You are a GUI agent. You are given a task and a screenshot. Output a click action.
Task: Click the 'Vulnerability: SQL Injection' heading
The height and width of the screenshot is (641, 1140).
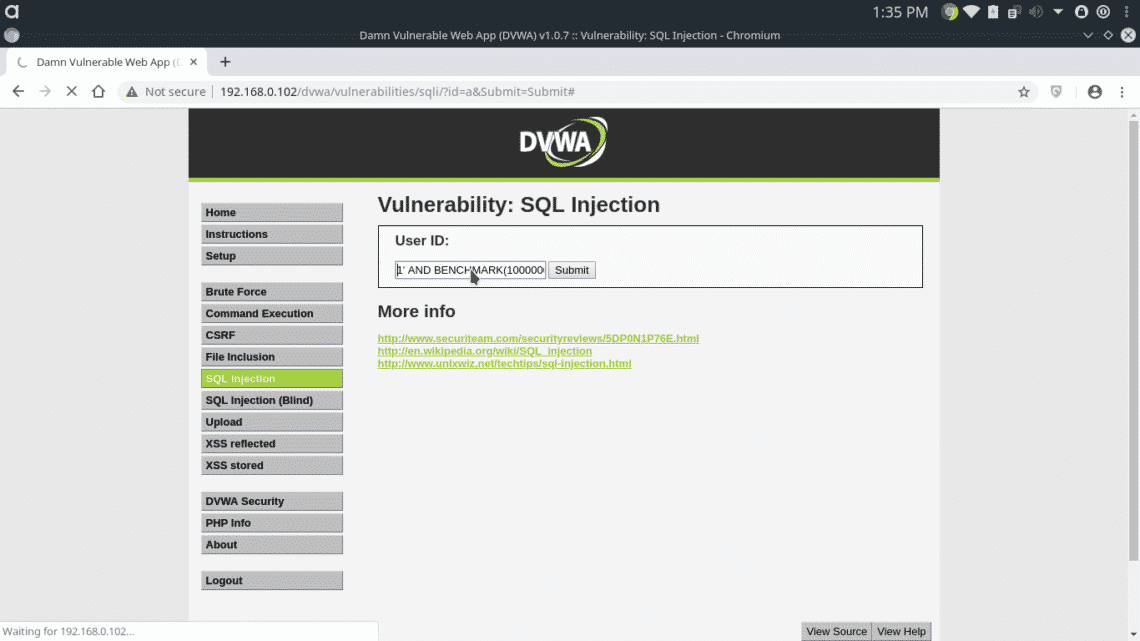pos(518,205)
